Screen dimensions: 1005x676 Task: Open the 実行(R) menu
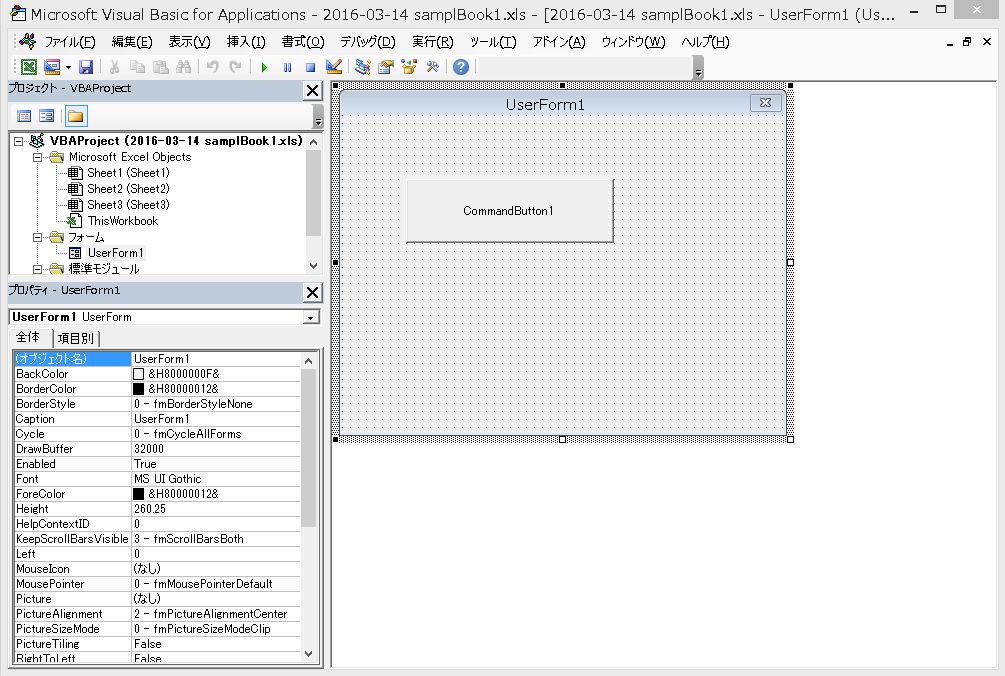click(432, 42)
